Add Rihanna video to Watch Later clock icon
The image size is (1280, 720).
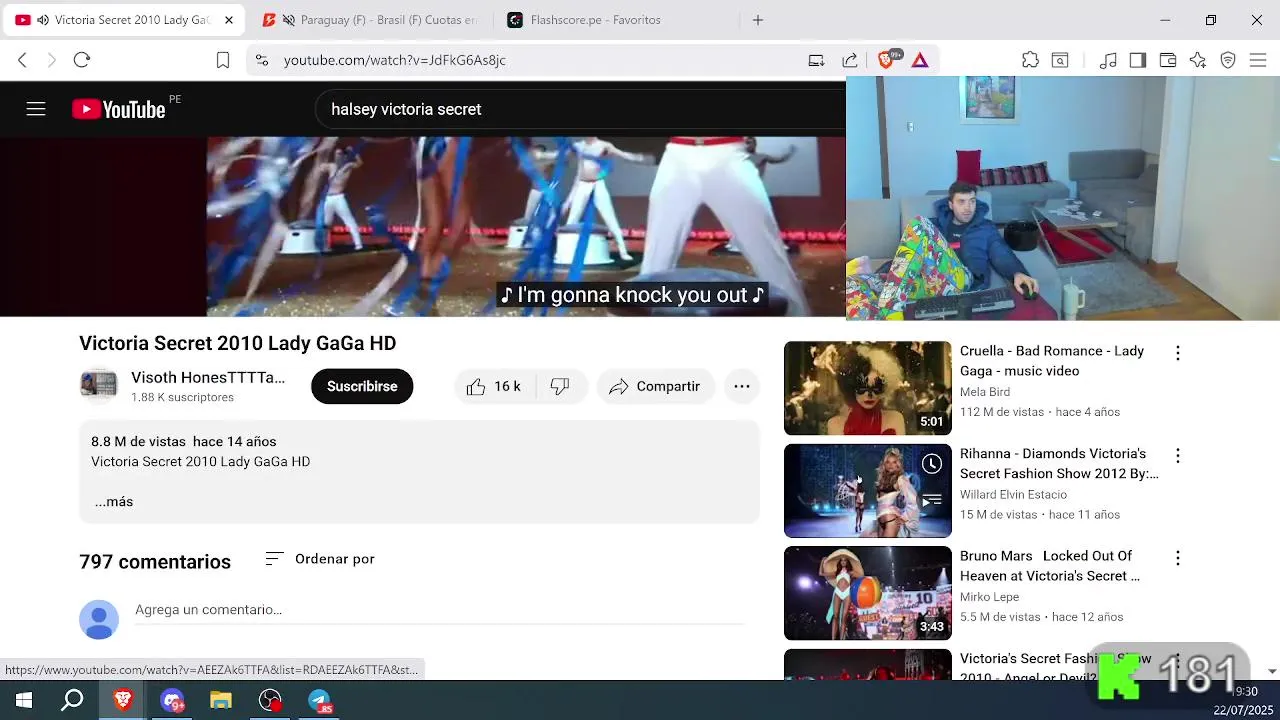932,464
